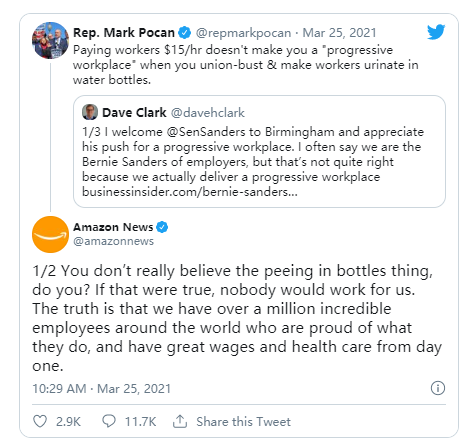The height and width of the screenshot is (444, 475).
Task: Open the tweet info circle icon
Action: (x=438, y=388)
